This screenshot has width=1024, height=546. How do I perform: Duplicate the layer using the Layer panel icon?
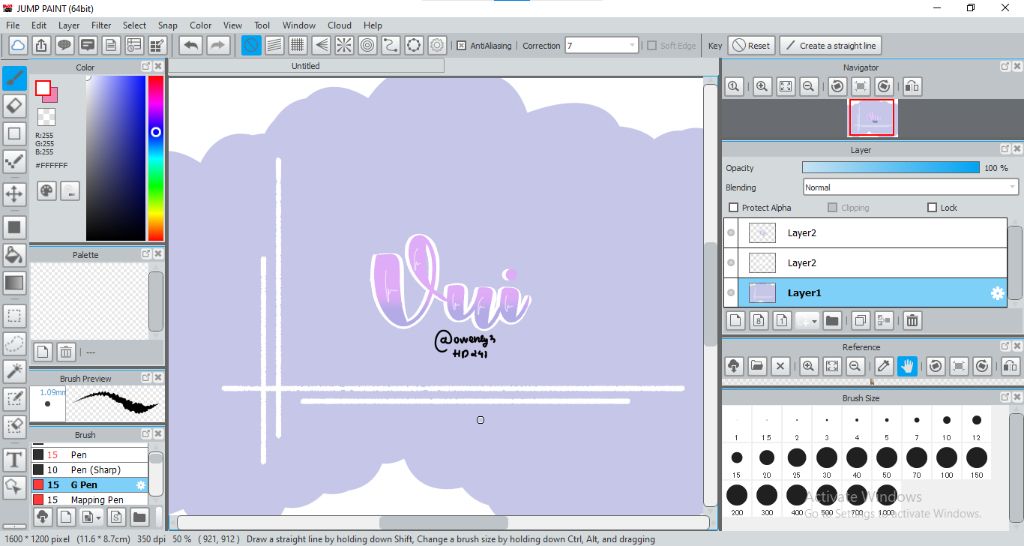point(861,320)
